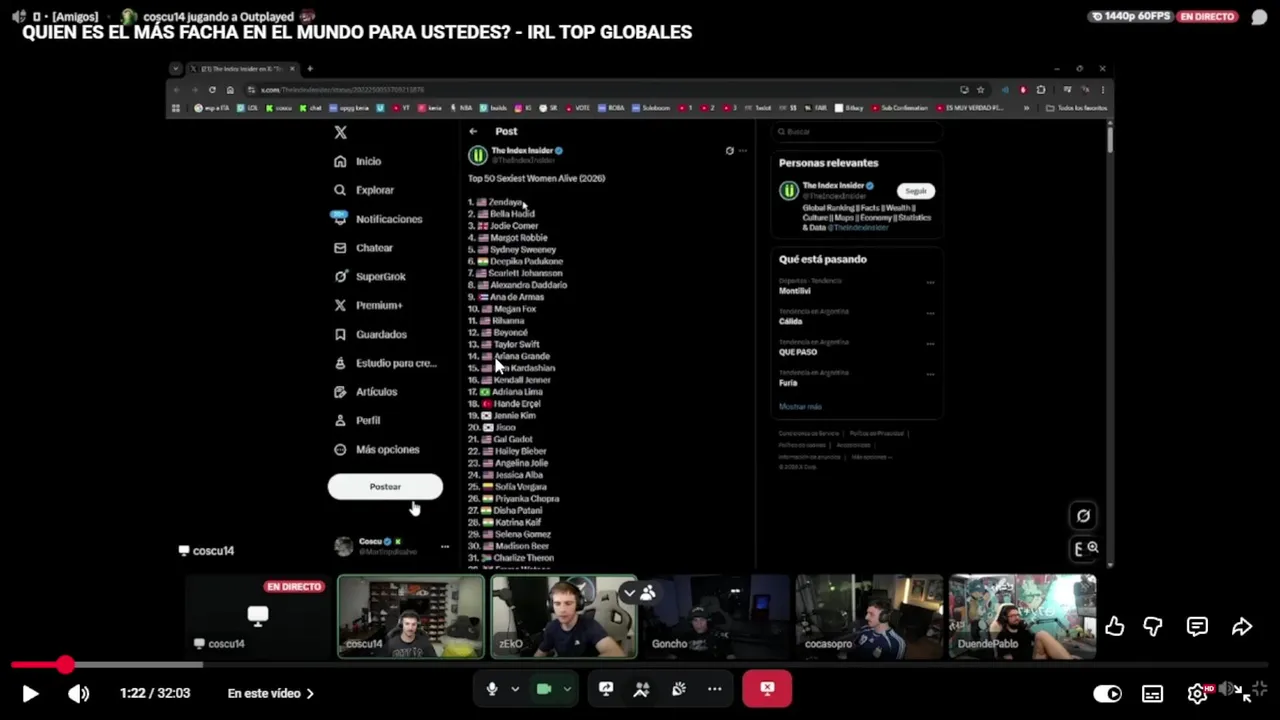The image size is (1280, 720).
Task: Click the Postear button
Action: pos(385,487)
